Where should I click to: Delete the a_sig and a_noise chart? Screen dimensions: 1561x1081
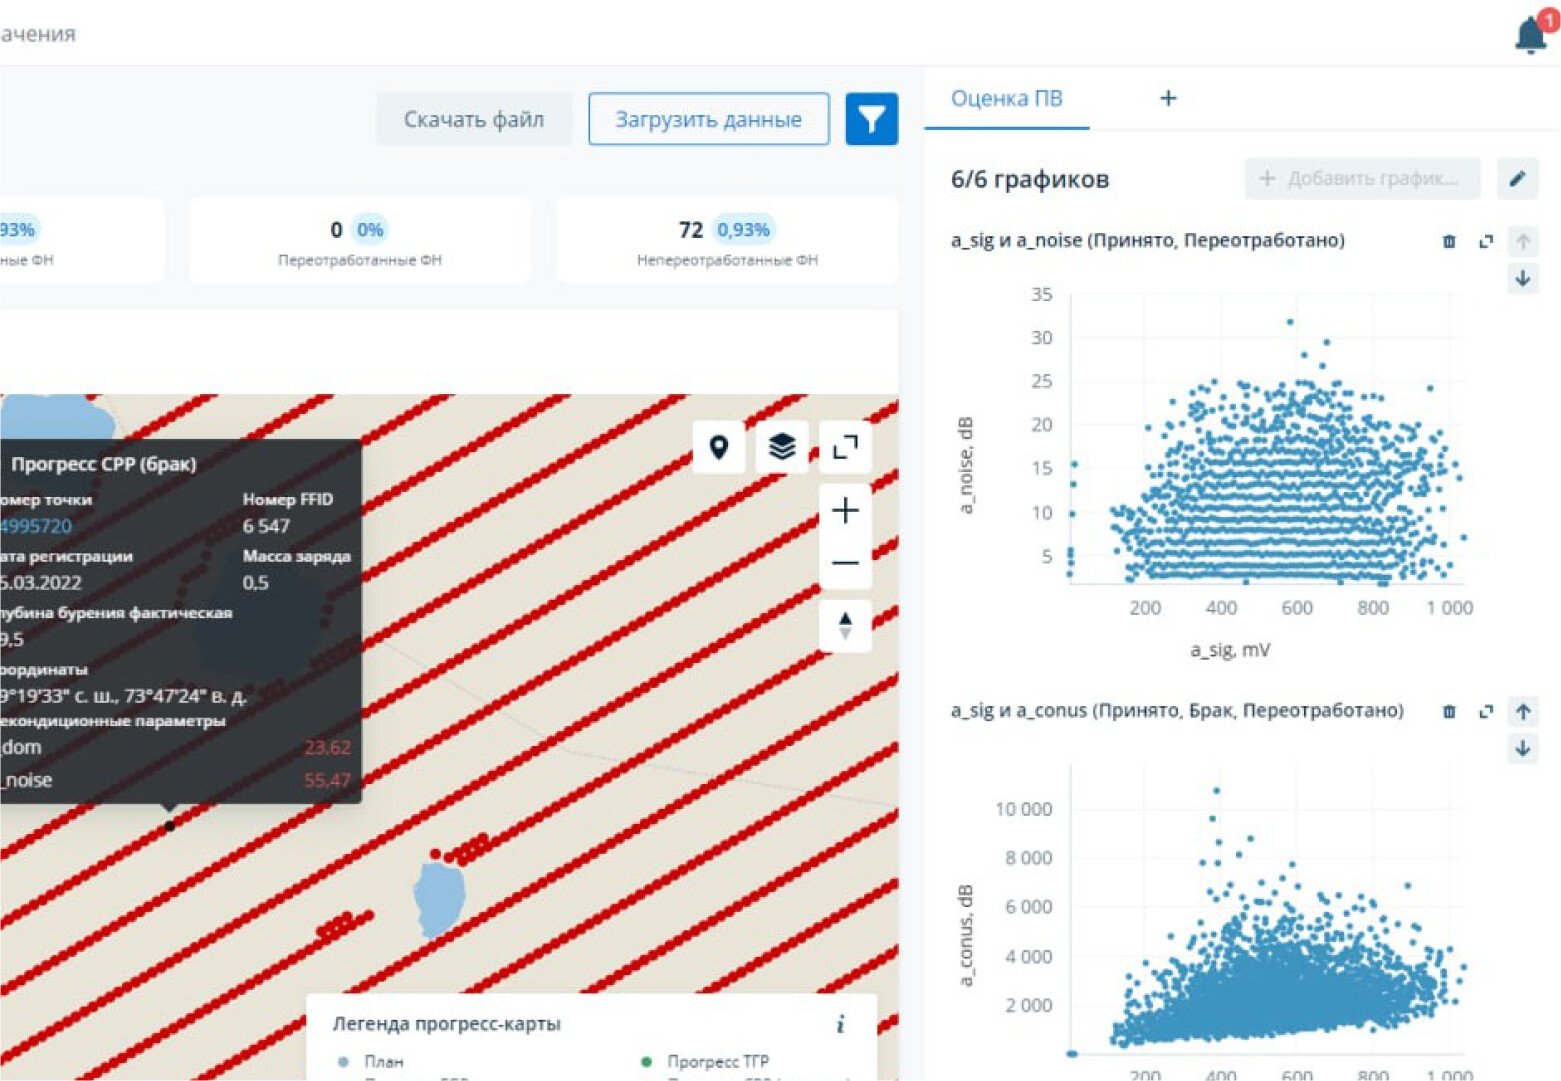pyautogui.click(x=1449, y=241)
